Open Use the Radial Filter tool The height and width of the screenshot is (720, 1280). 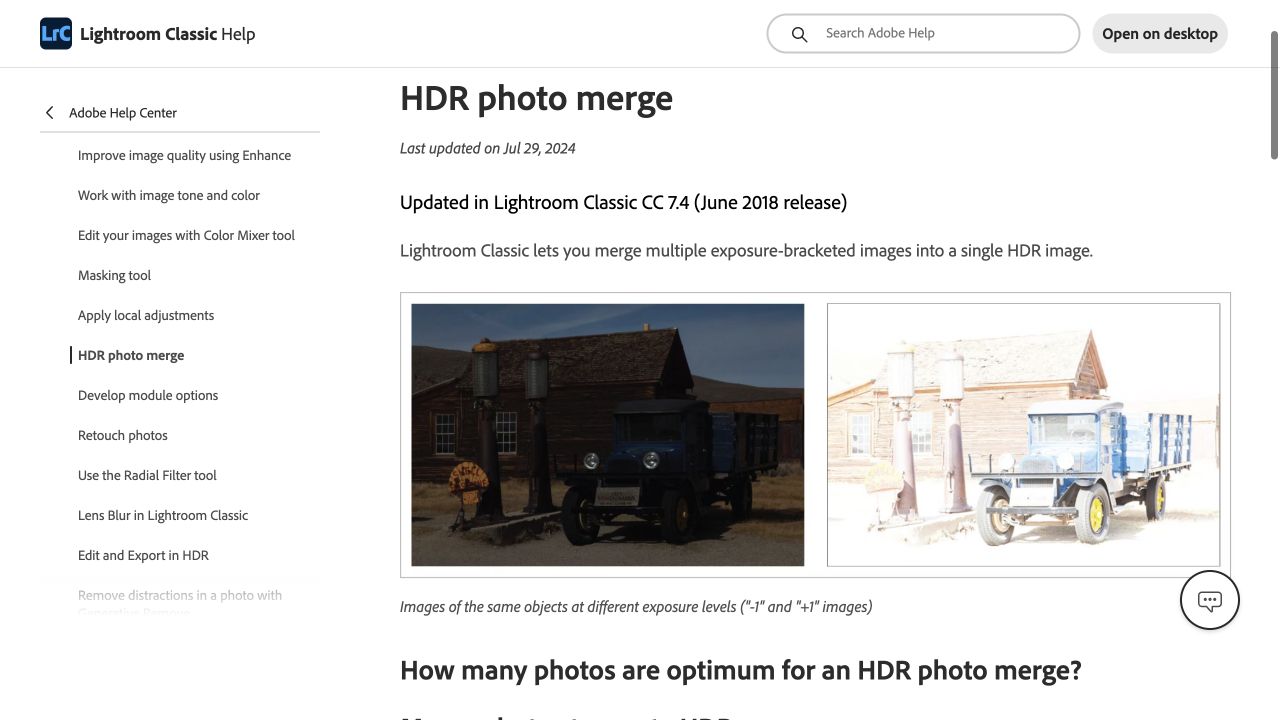click(147, 475)
